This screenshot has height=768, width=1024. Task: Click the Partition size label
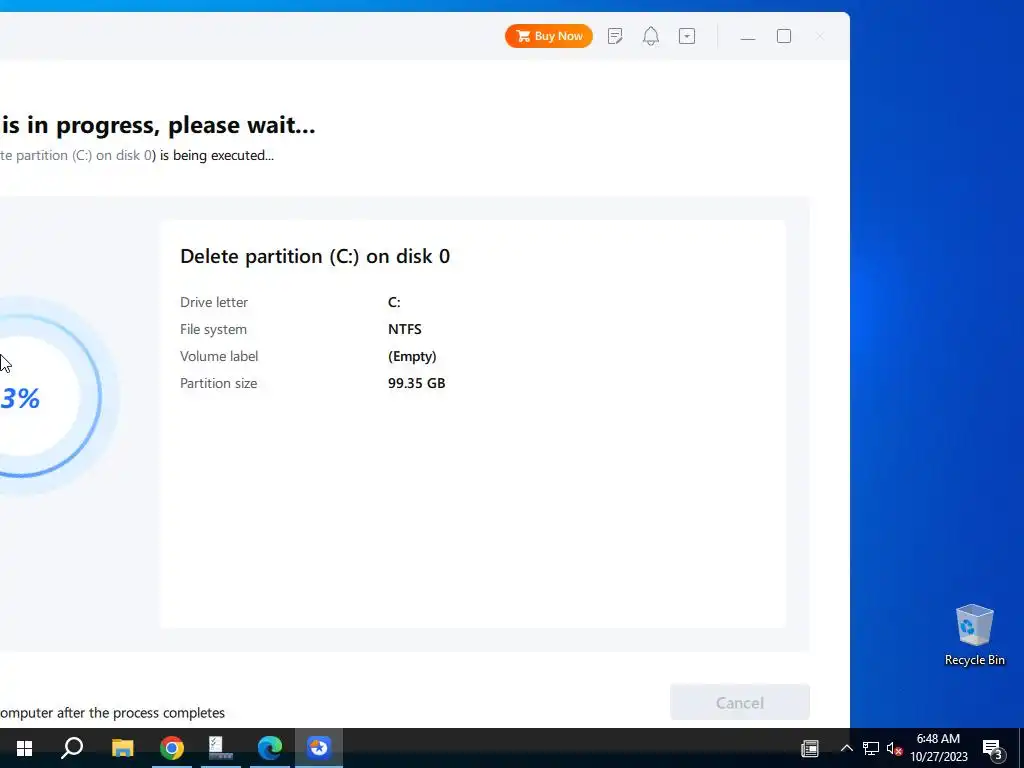coord(218,383)
